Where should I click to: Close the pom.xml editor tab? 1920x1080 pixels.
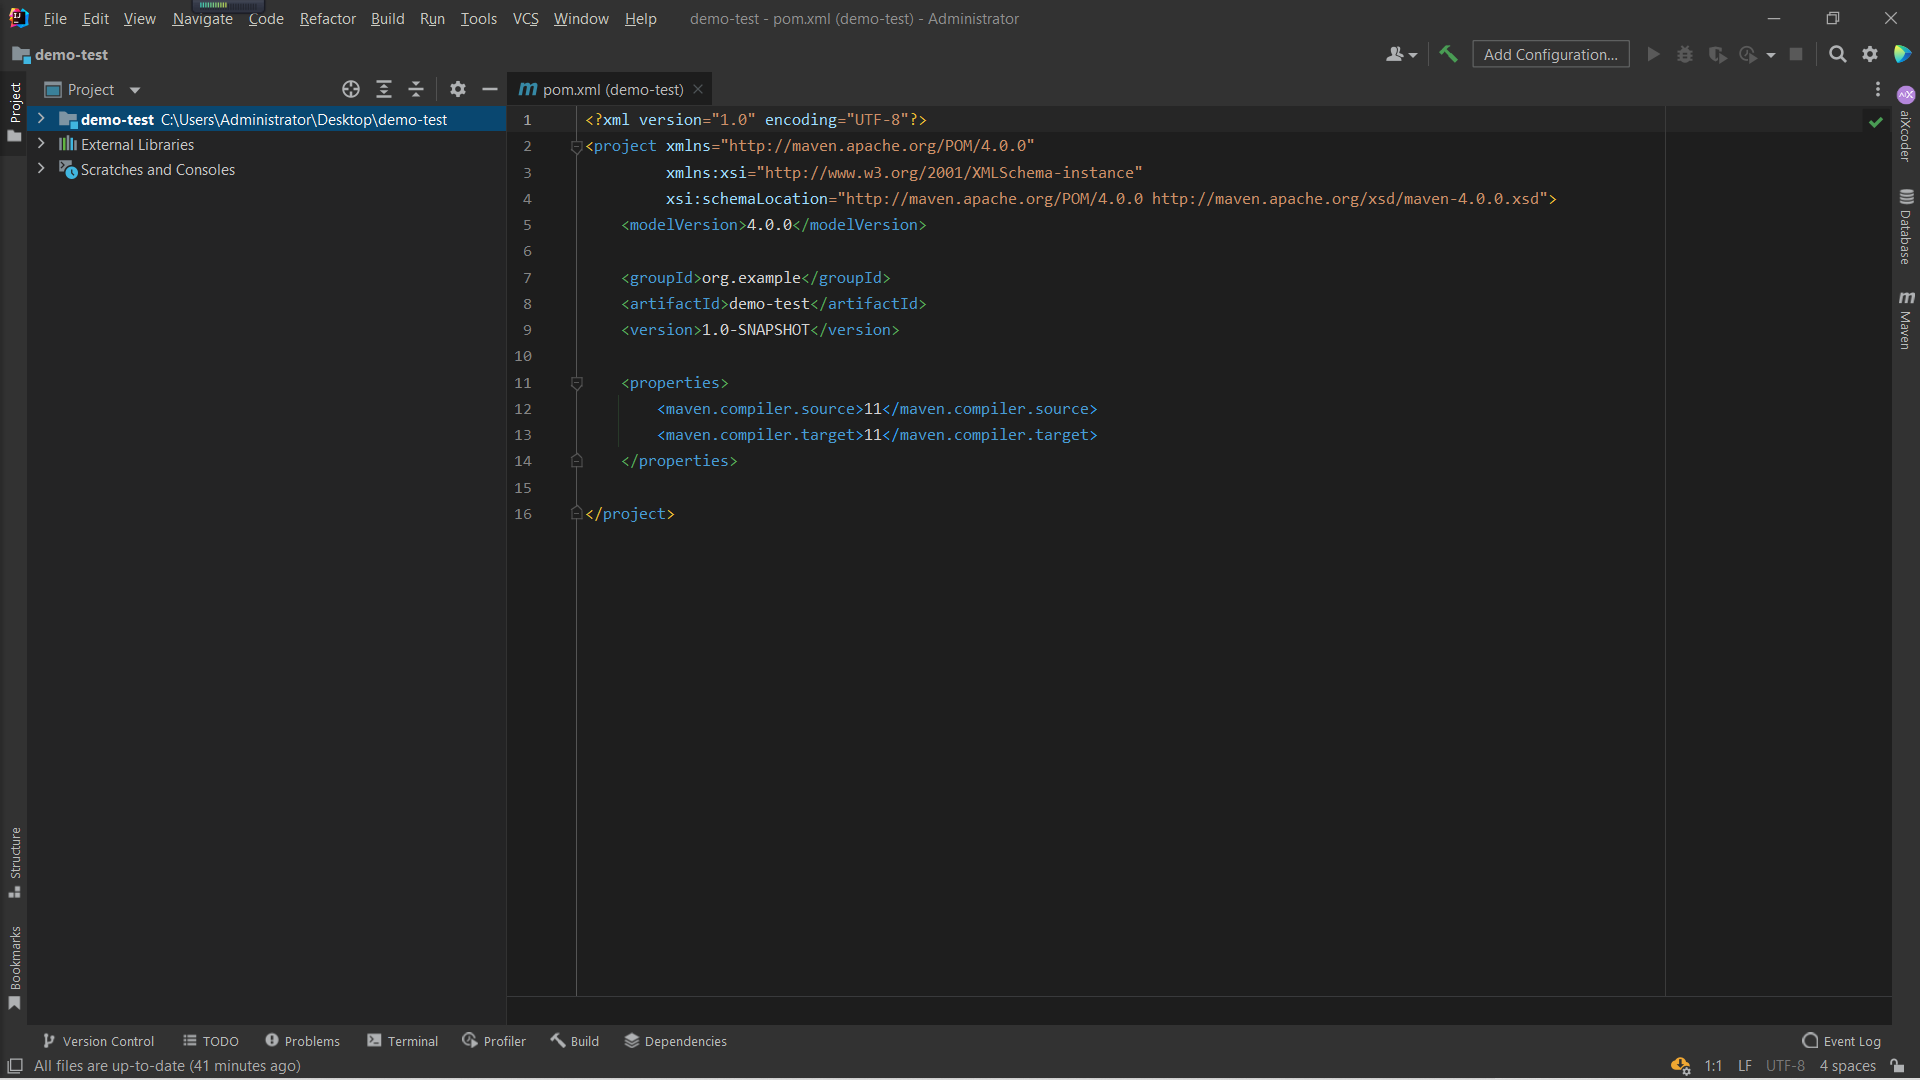click(698, 89)
